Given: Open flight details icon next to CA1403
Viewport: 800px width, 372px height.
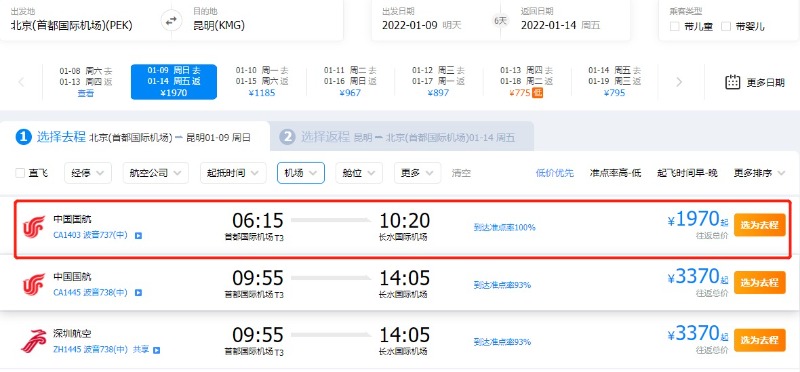Looking at the screenshot, I should (x=138, y=236).
